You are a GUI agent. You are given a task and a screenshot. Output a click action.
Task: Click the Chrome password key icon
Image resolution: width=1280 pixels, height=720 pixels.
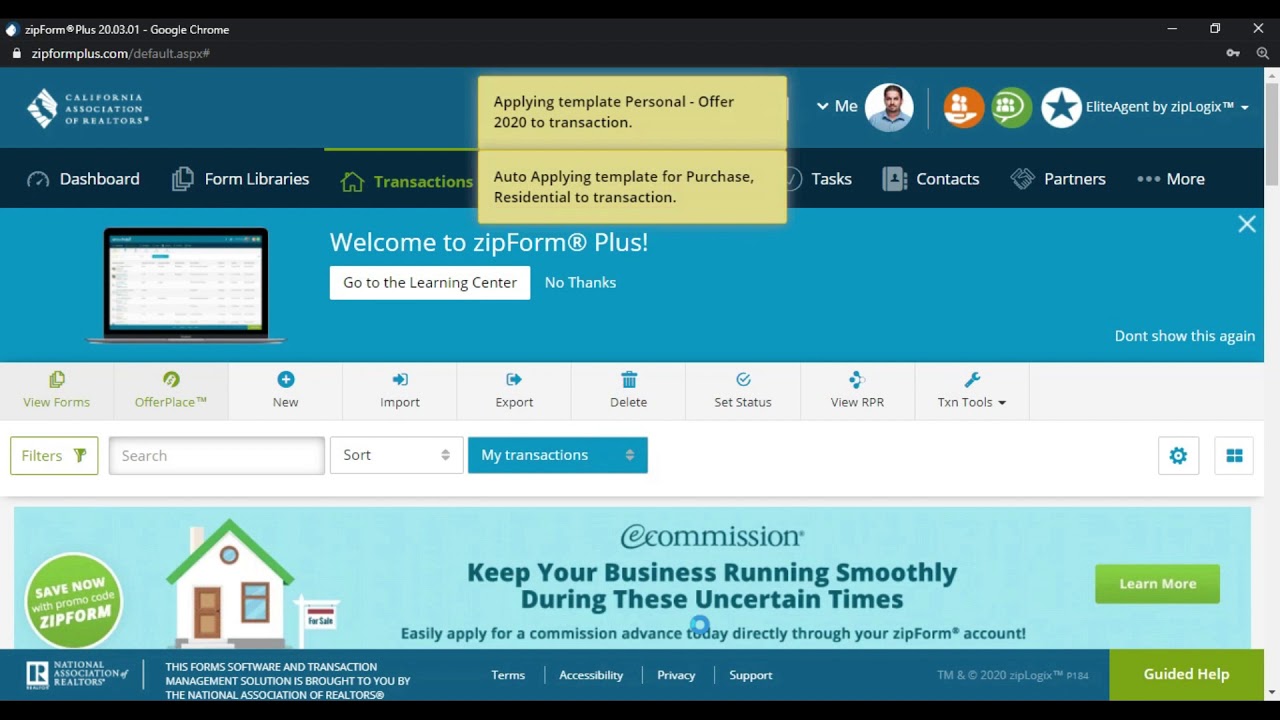coord(1234,53)
